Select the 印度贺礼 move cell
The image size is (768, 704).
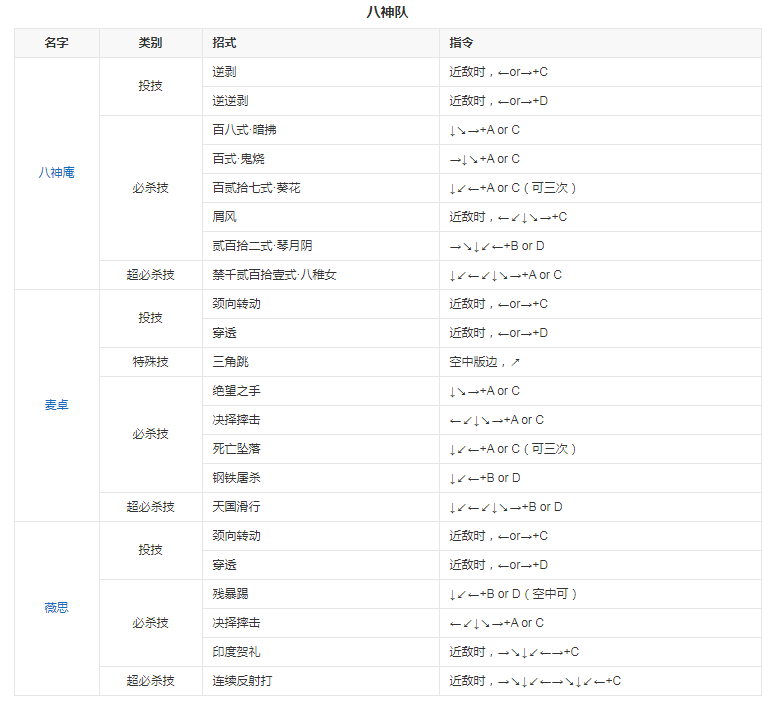coord(236,652)
